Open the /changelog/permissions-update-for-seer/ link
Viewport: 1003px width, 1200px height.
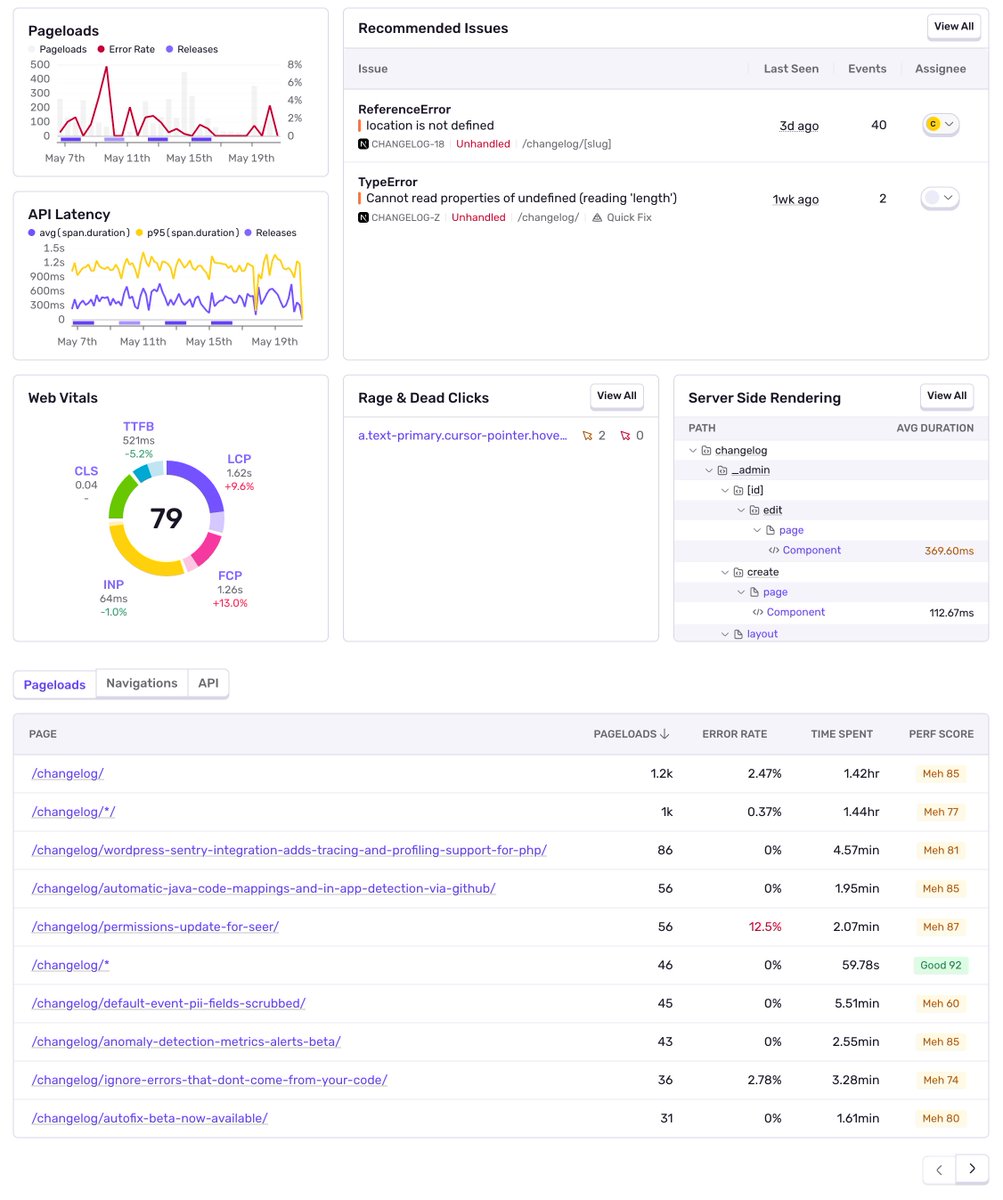point(155,927)
